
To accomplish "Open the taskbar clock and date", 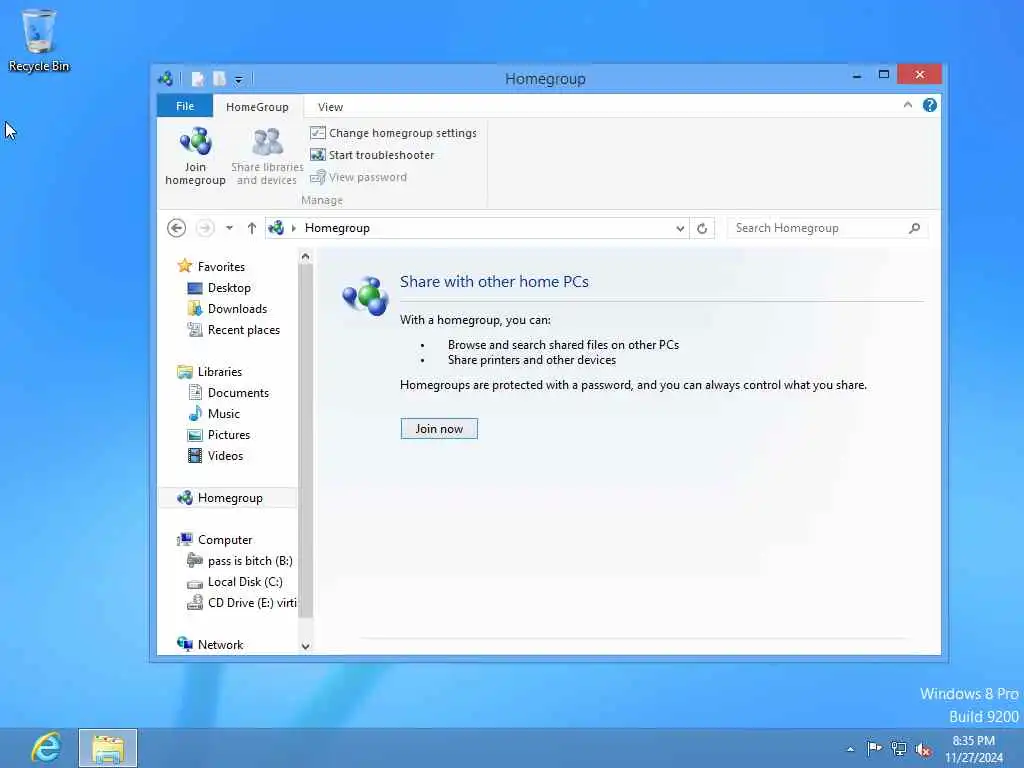I will pyautogui.click(x=974, y=749).
